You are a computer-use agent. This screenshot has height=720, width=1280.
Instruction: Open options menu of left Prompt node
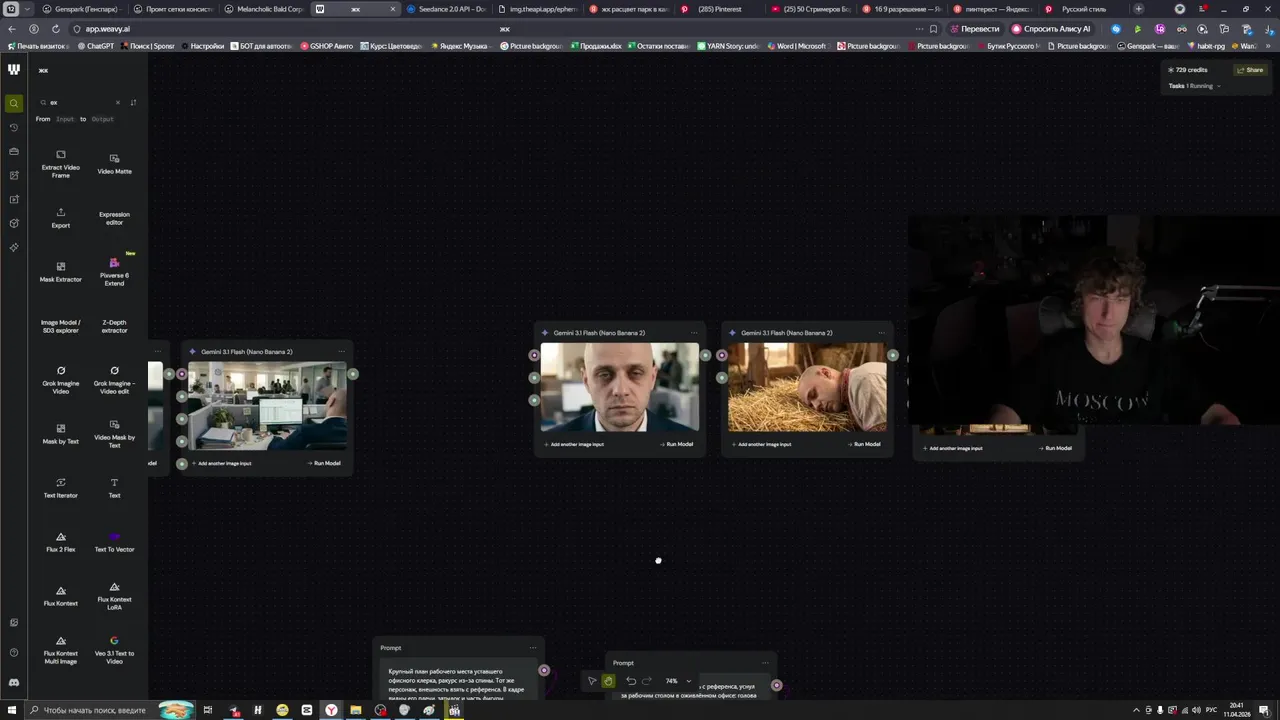click(532, 647)
